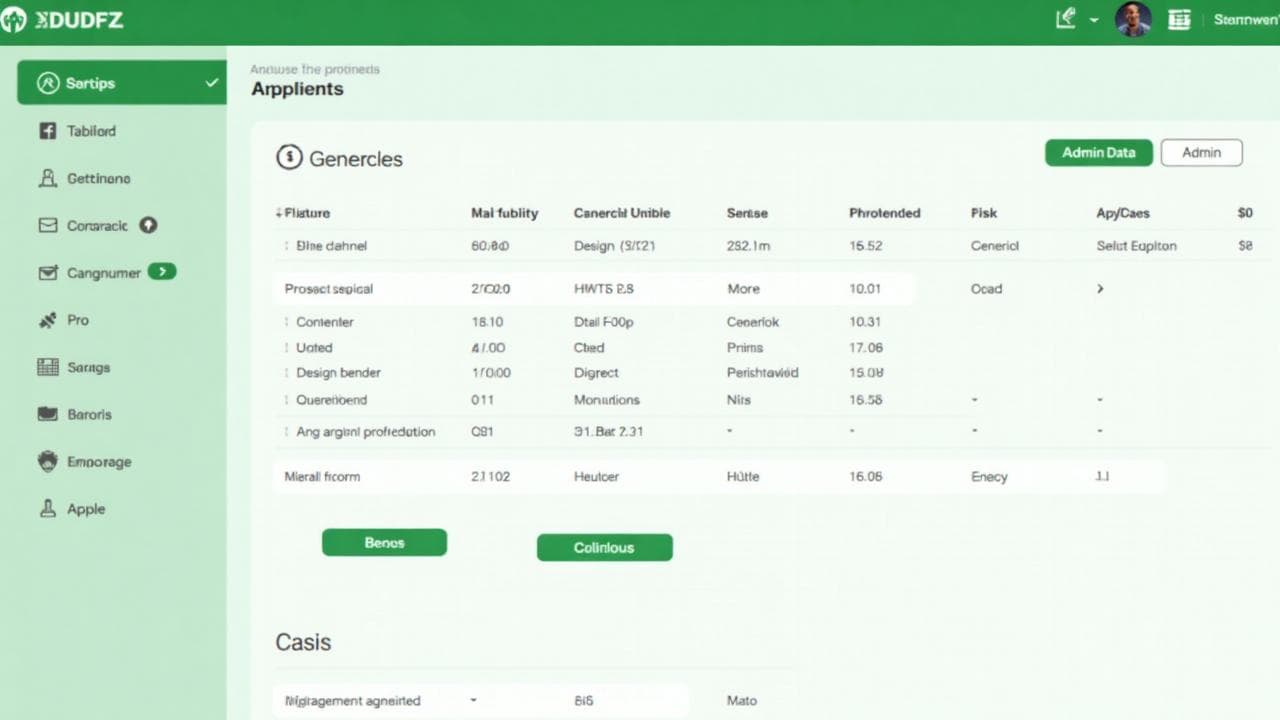Image resolution: width=1280 pixels, height=720 pixels.
Task: Toggle the Sartips checkmark
Action: click(x=211, y=83)
